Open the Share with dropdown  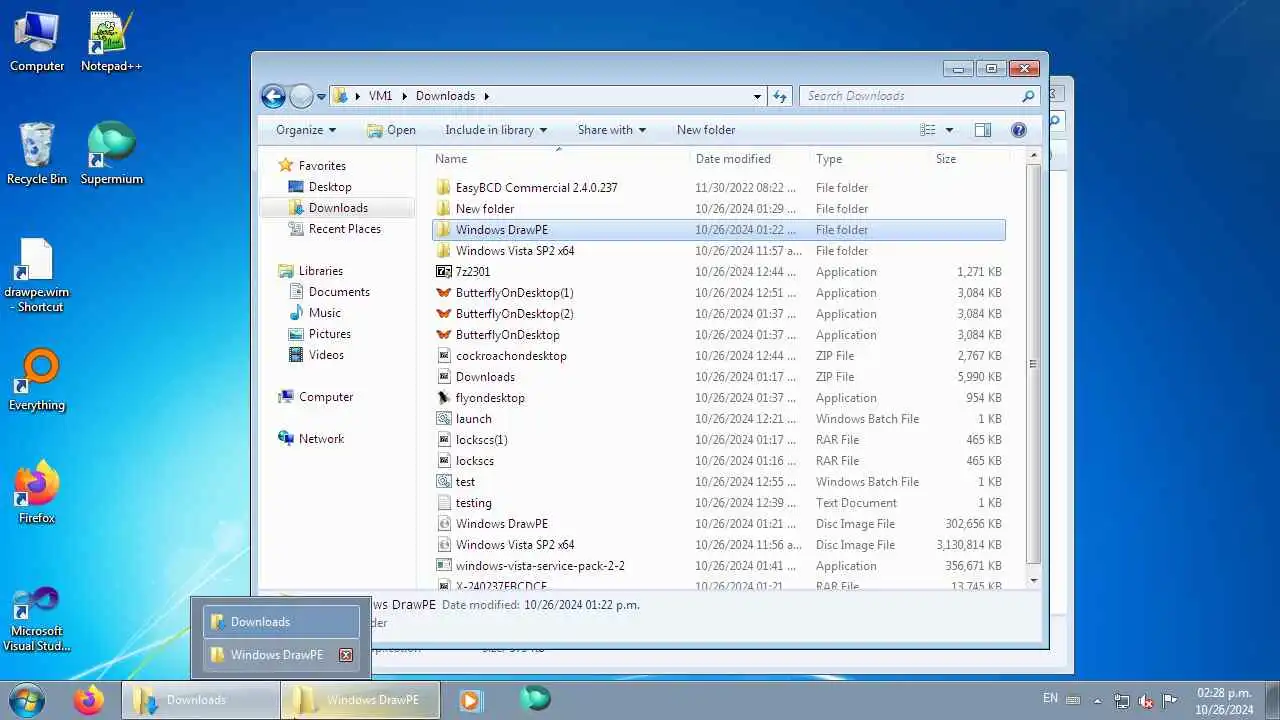(x=611, y=130)
